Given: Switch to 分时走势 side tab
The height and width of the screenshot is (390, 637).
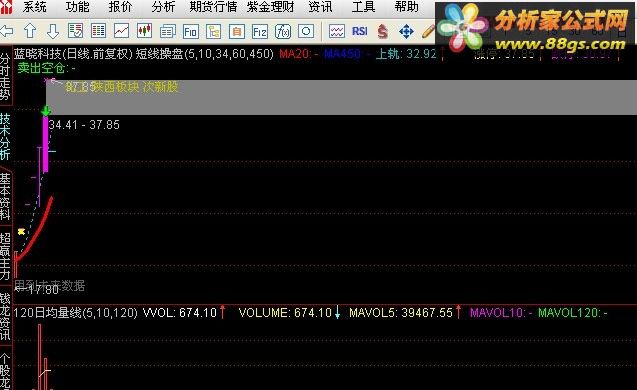Looking at the screenshot, I should coord(5,76).
